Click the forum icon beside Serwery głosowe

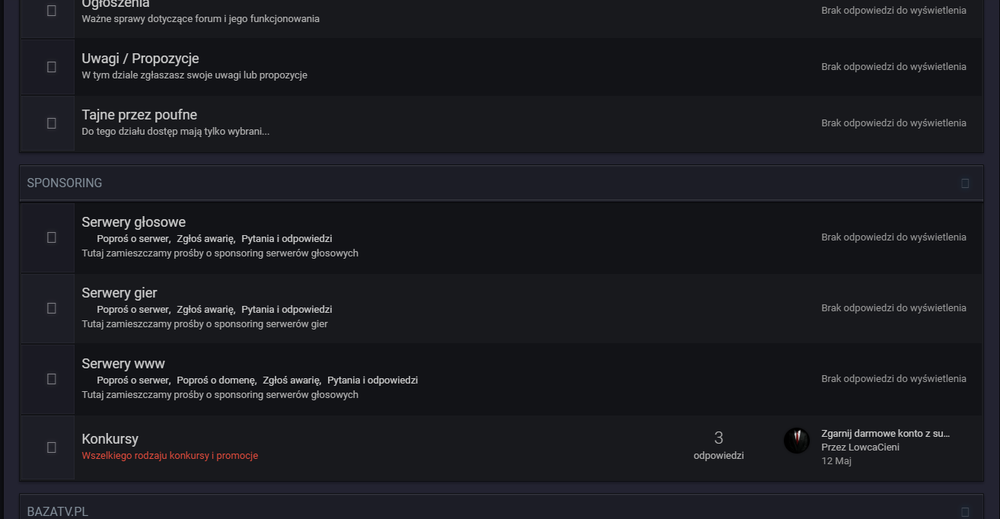click(x=51, y=237)
